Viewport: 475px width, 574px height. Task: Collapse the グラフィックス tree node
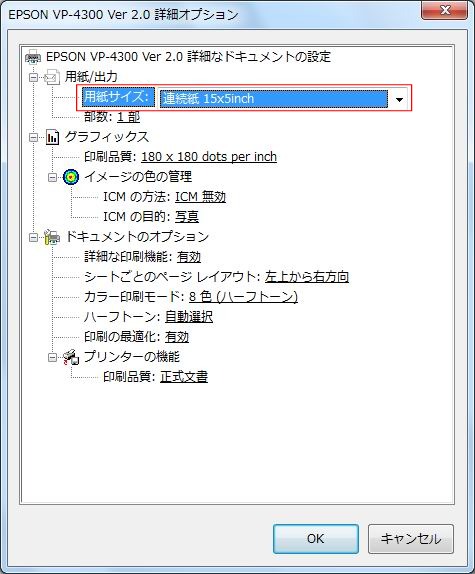pos(34,137)
